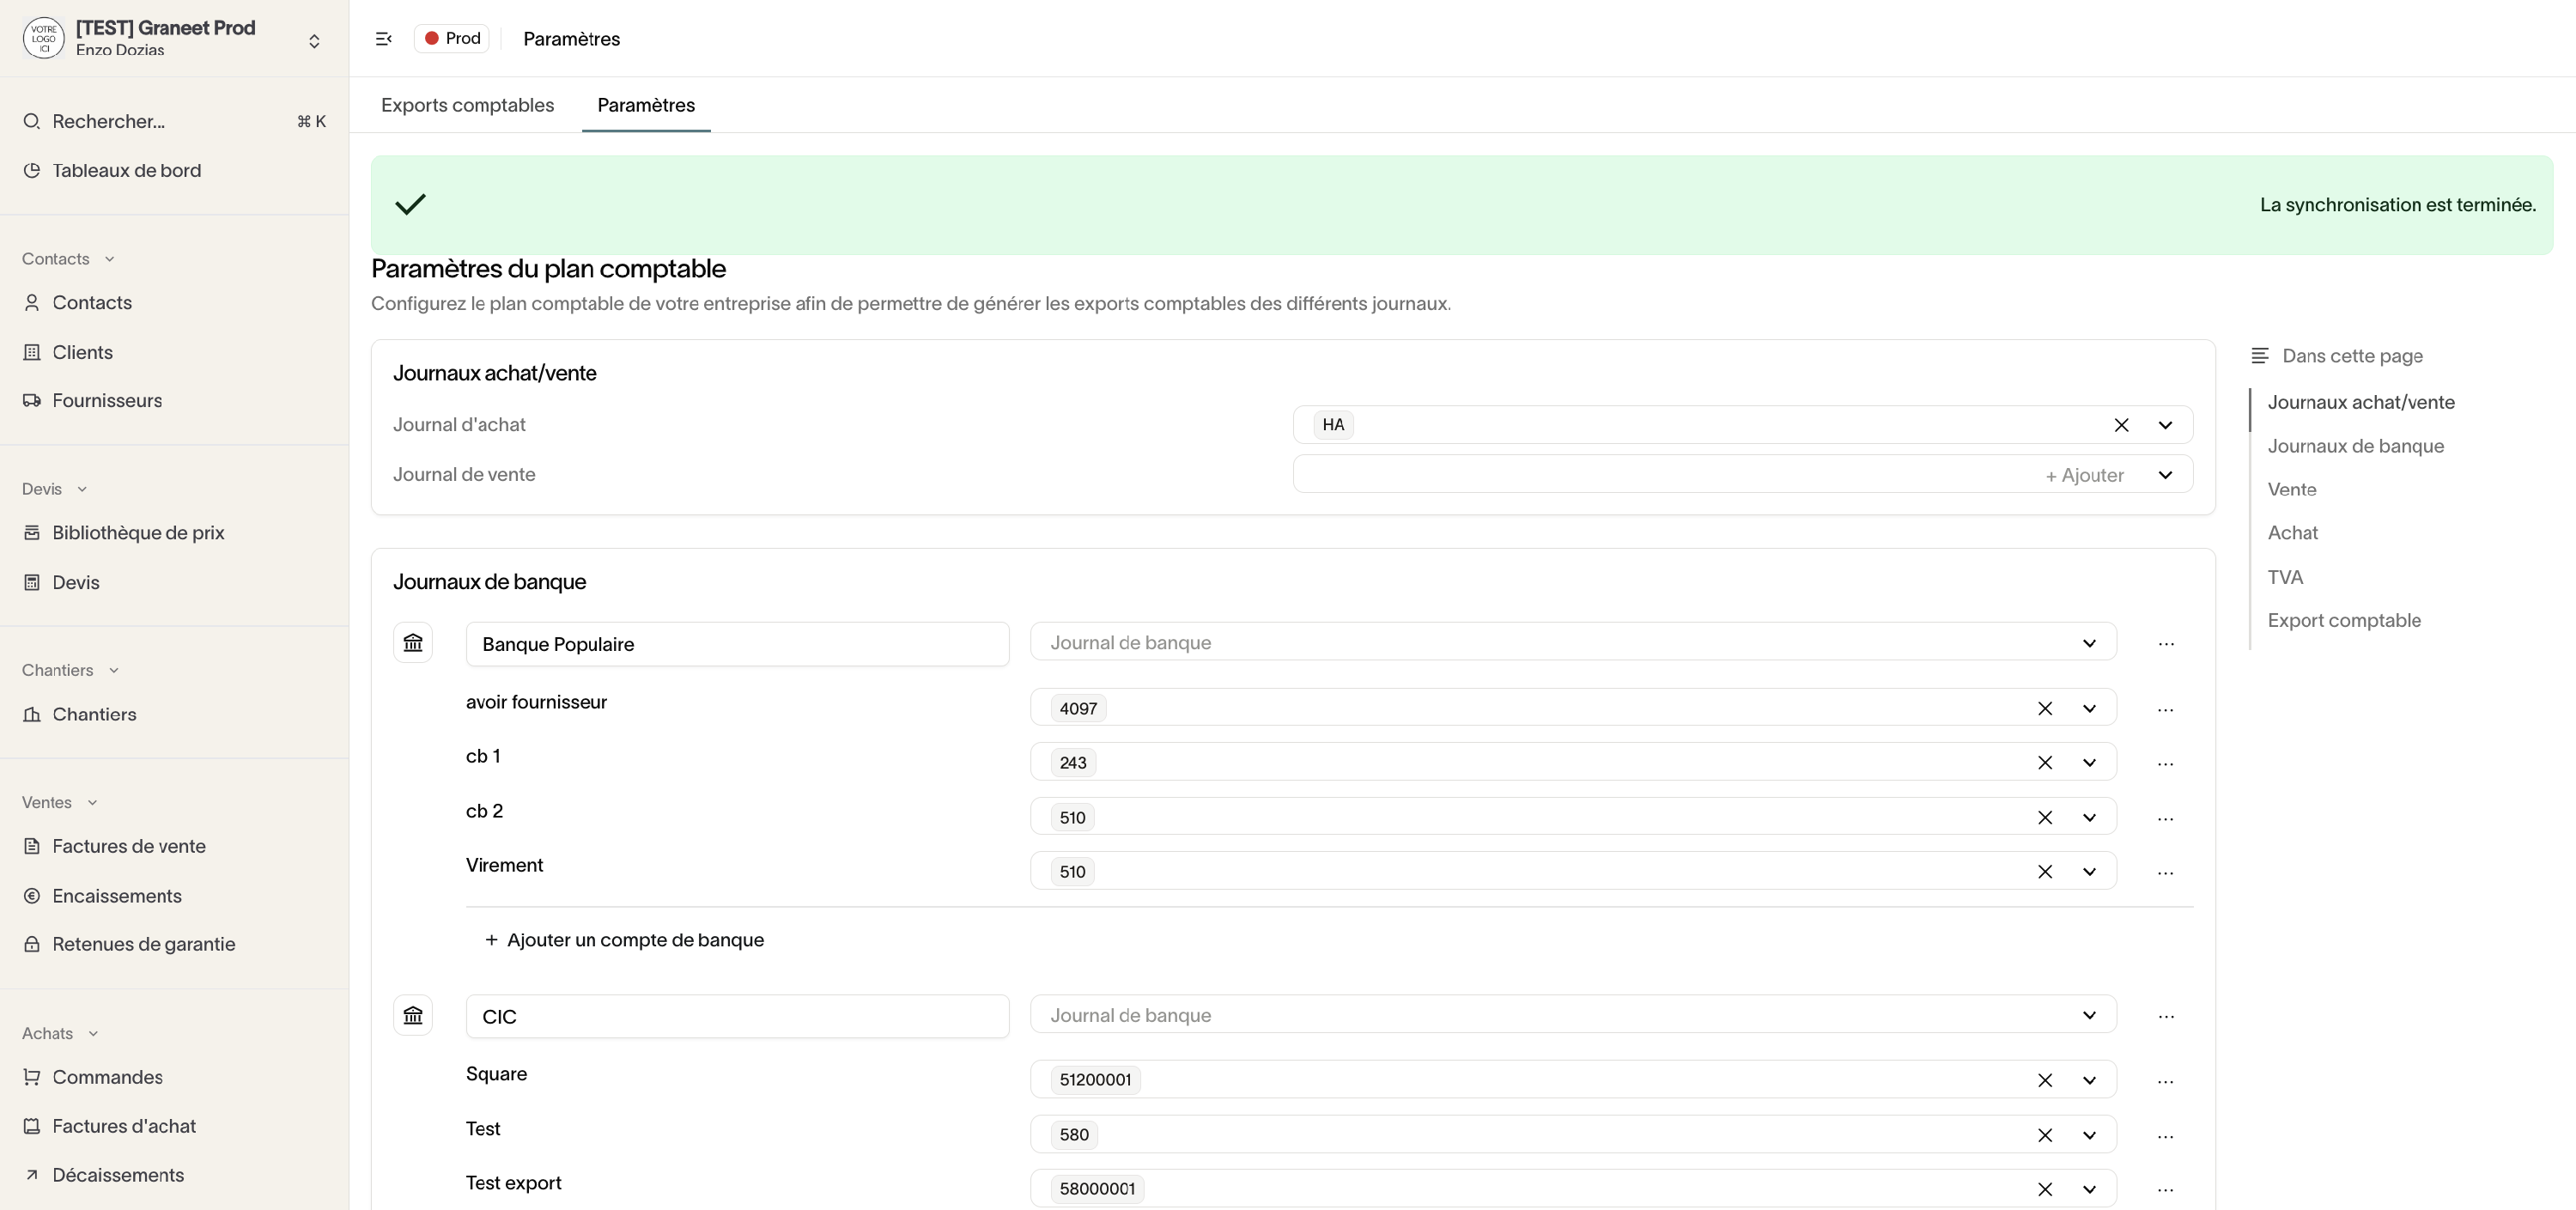Image resolution: width=2576 pixels, height=1210 pixels.
Task: Jump to the TVA section in the page outline
Action: 2285,577
